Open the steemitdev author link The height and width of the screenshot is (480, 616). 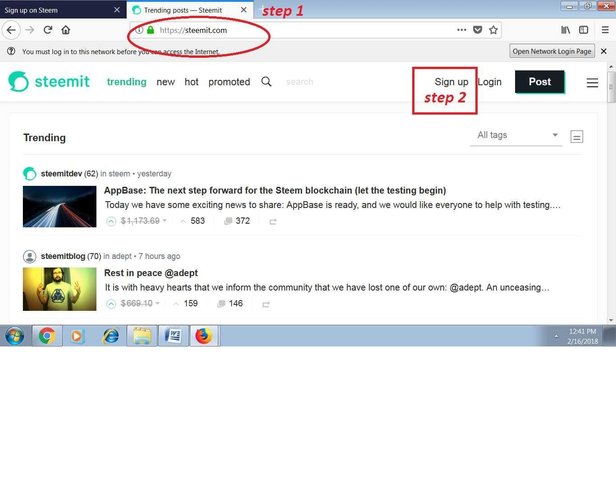(x=61, y=174)
